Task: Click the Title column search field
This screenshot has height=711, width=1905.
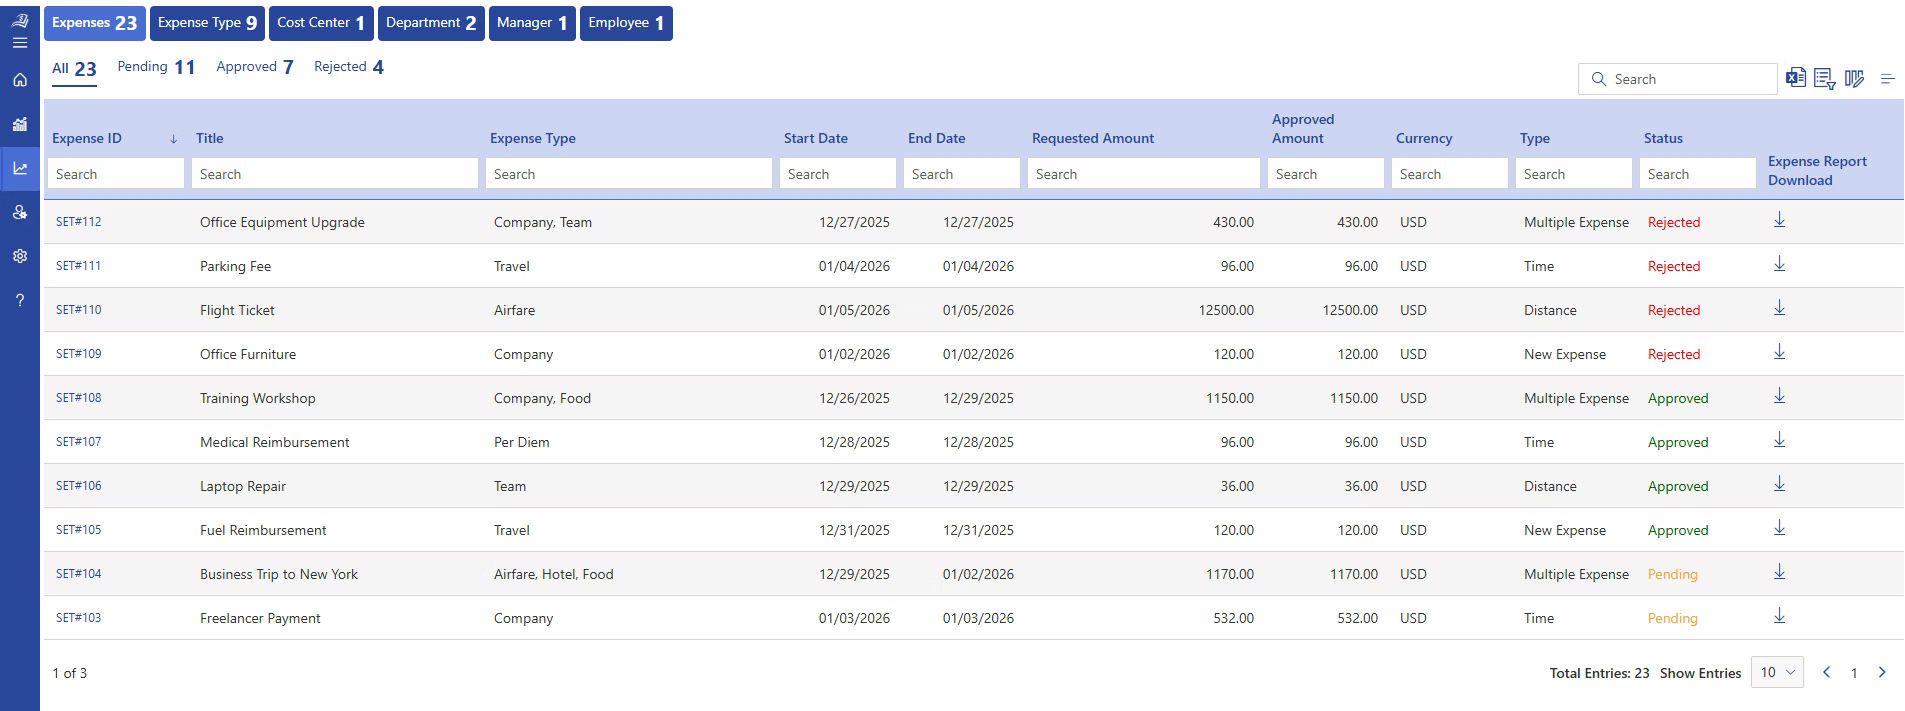Action: coord(335,174)
